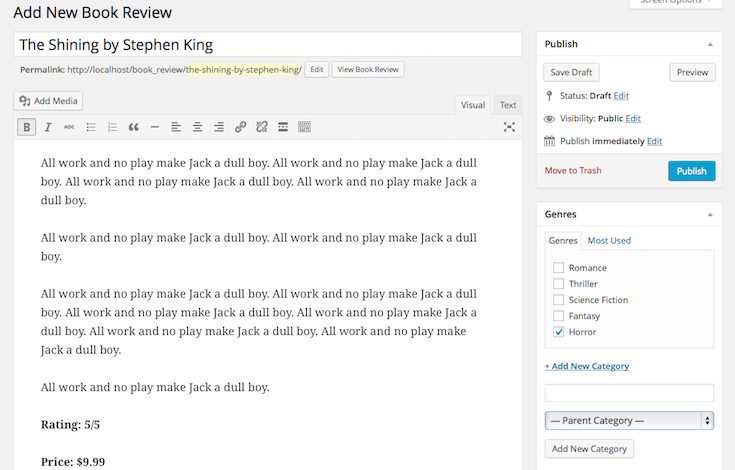Click the book review title field
This screenshot has height=470, width=735.
[x=268, y=45]
